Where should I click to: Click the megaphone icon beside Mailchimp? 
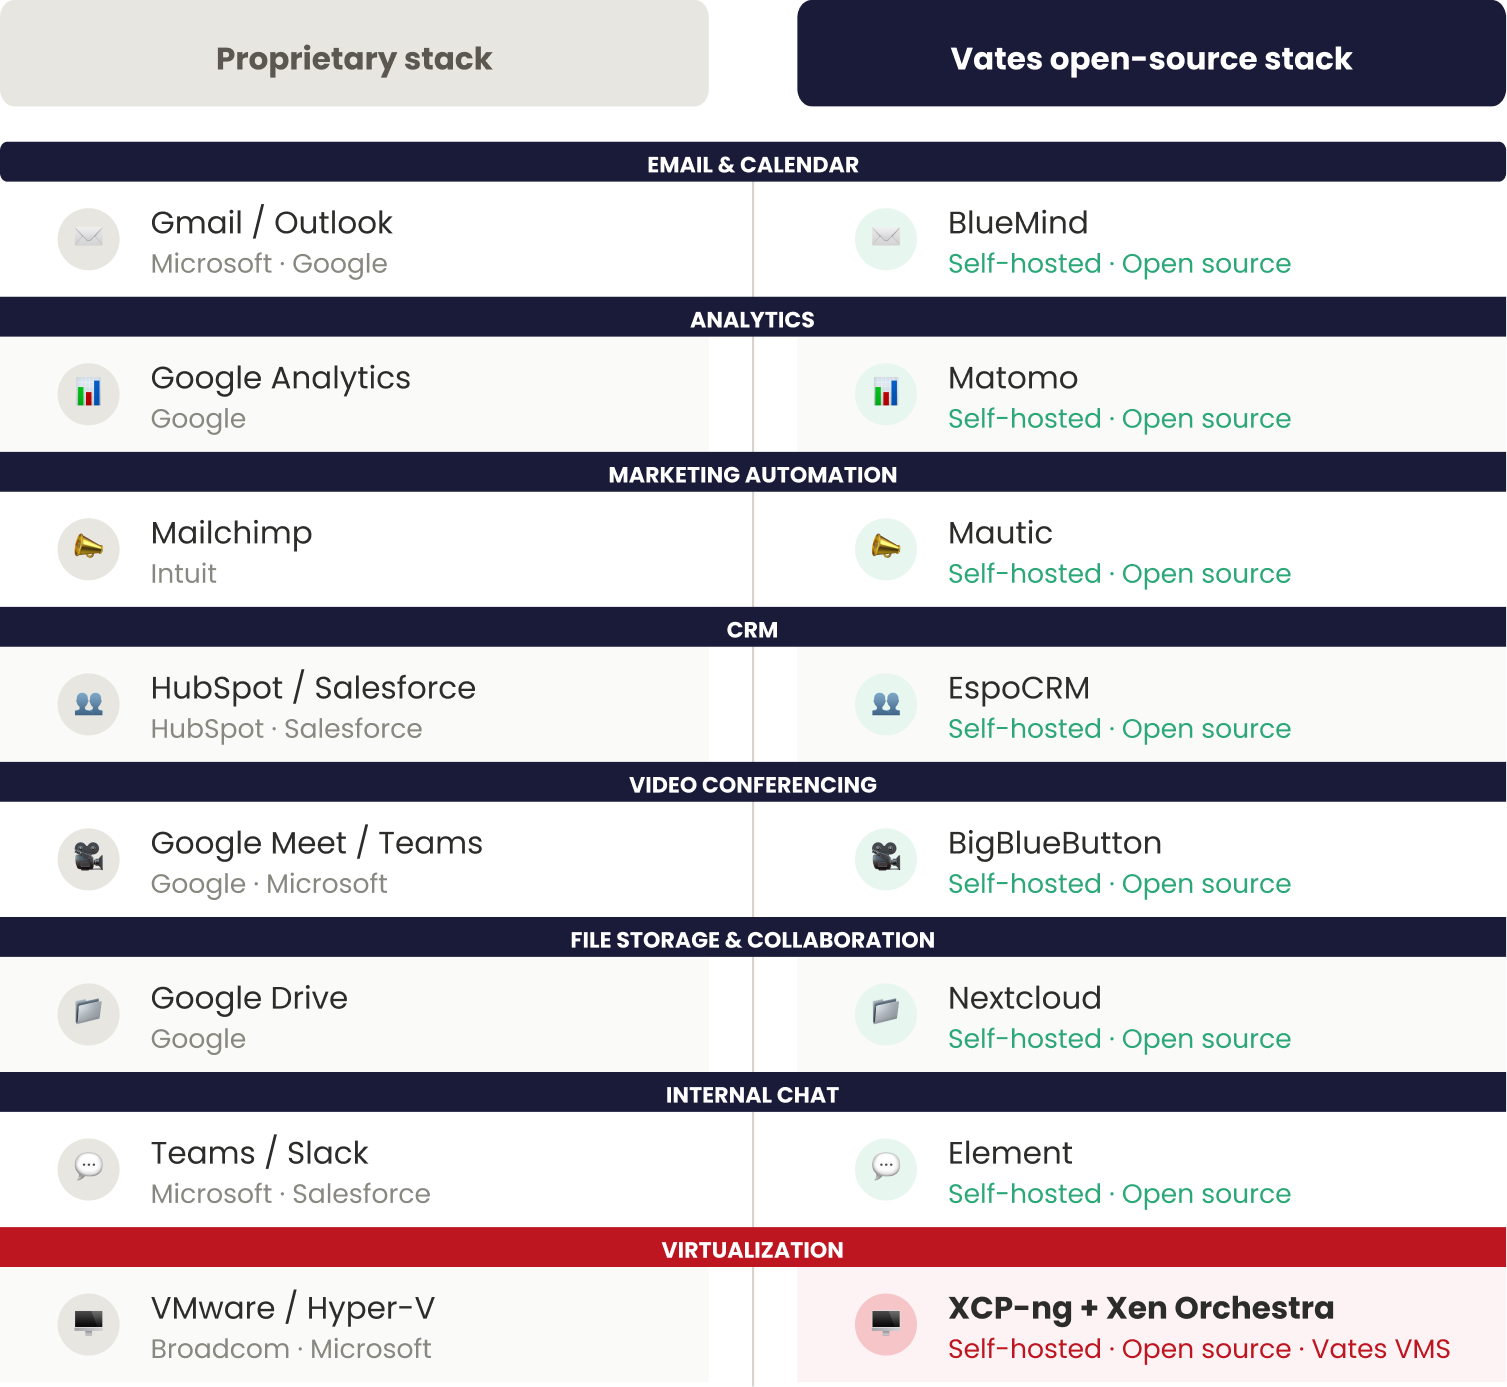coord(89,549)
